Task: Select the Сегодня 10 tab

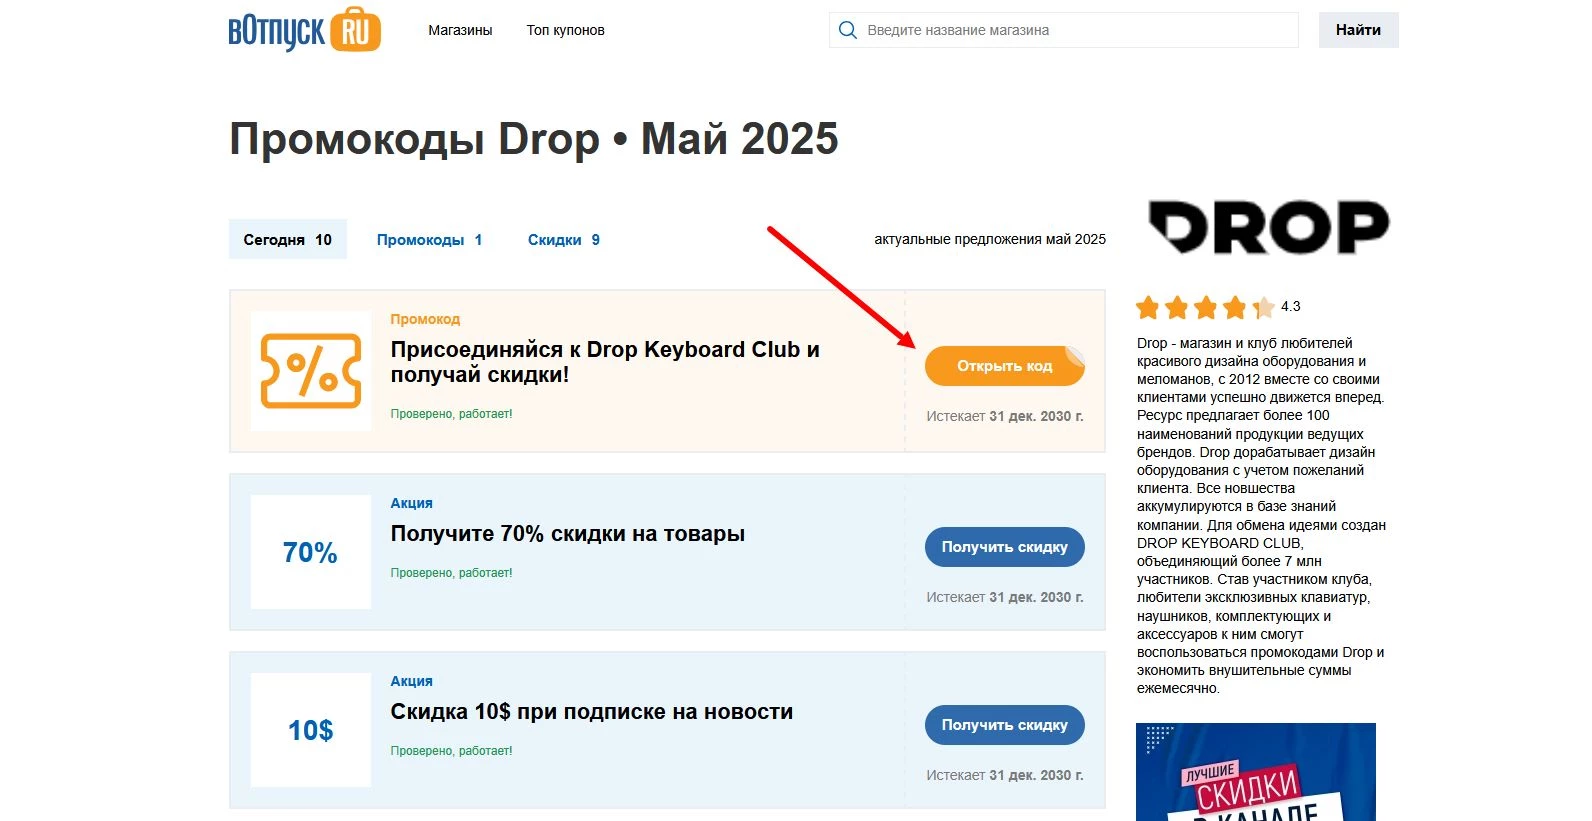Action: pos(288,239)
